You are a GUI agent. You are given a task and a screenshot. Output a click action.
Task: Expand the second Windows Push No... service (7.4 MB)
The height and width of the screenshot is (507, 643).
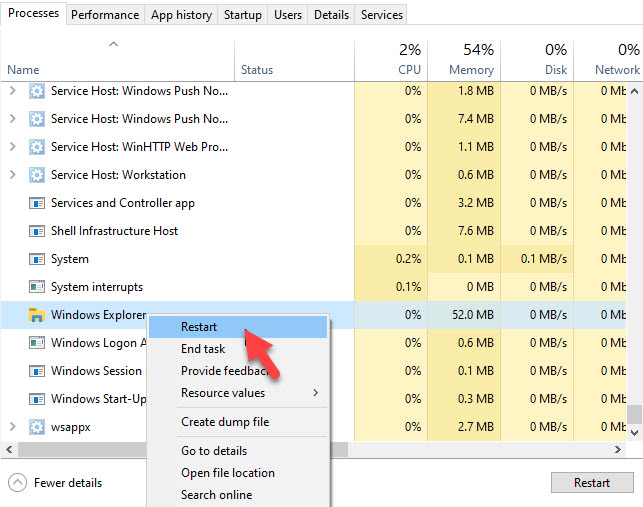point(13,119)
